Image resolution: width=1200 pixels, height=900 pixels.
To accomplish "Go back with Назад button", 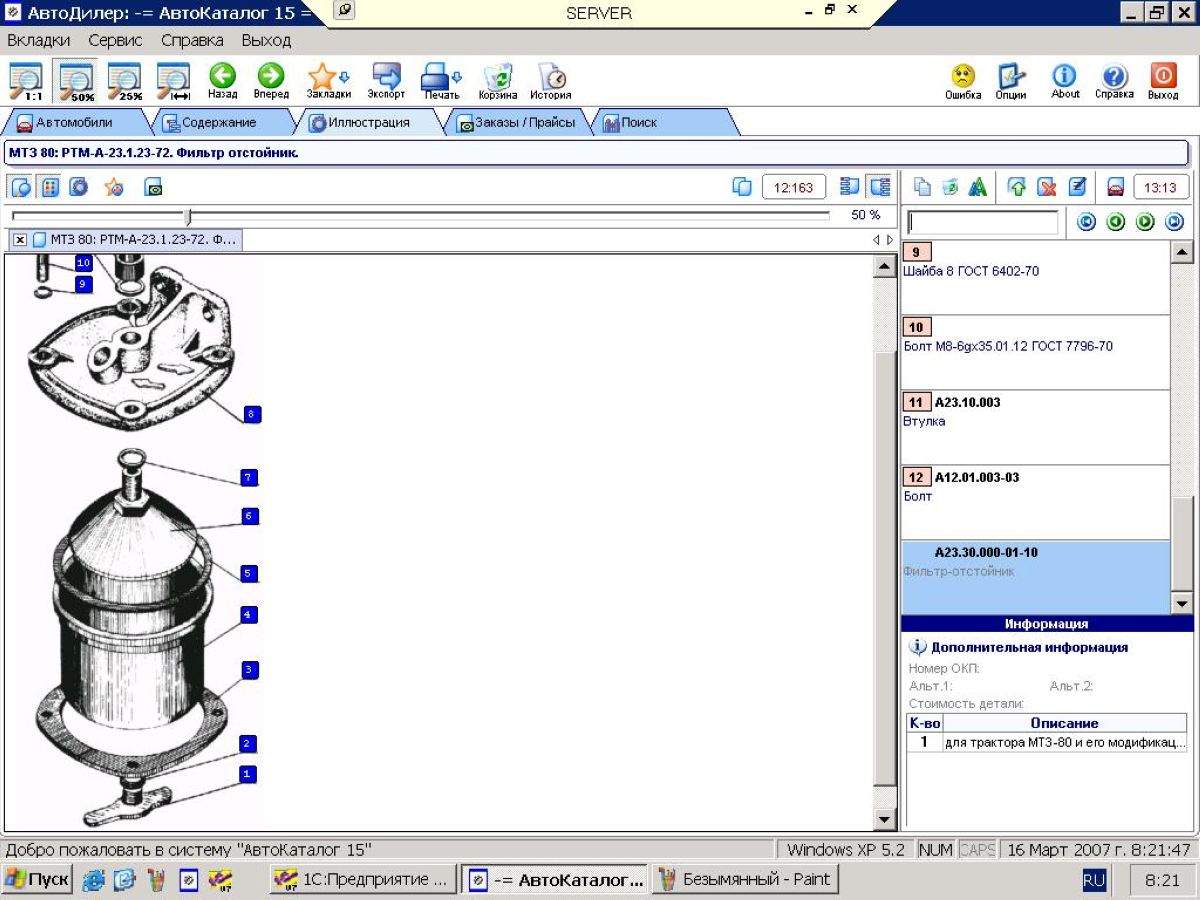I will [222, 81].
